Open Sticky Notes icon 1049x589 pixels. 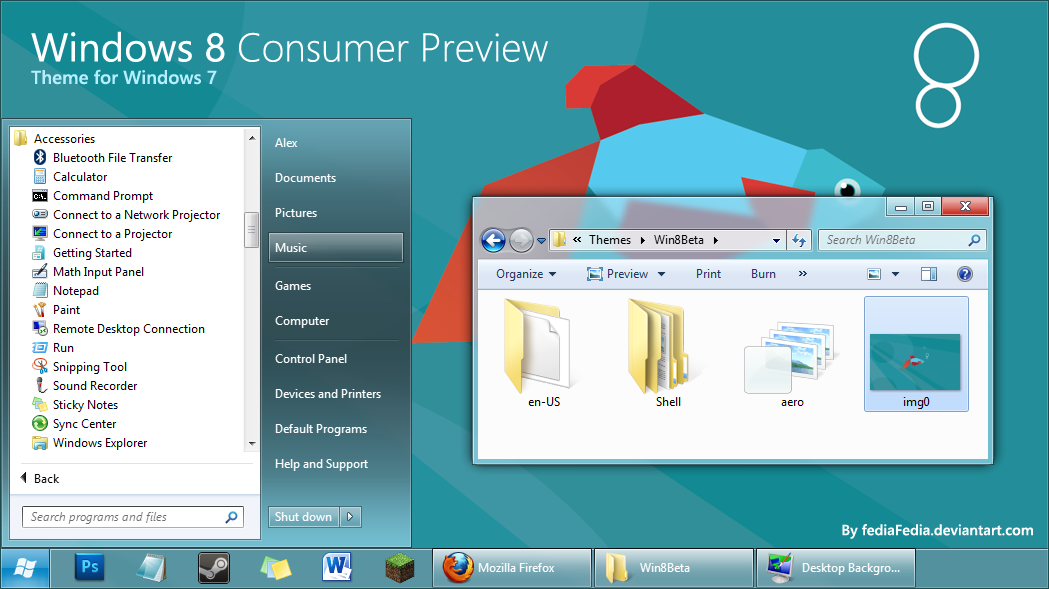point(40,404)
